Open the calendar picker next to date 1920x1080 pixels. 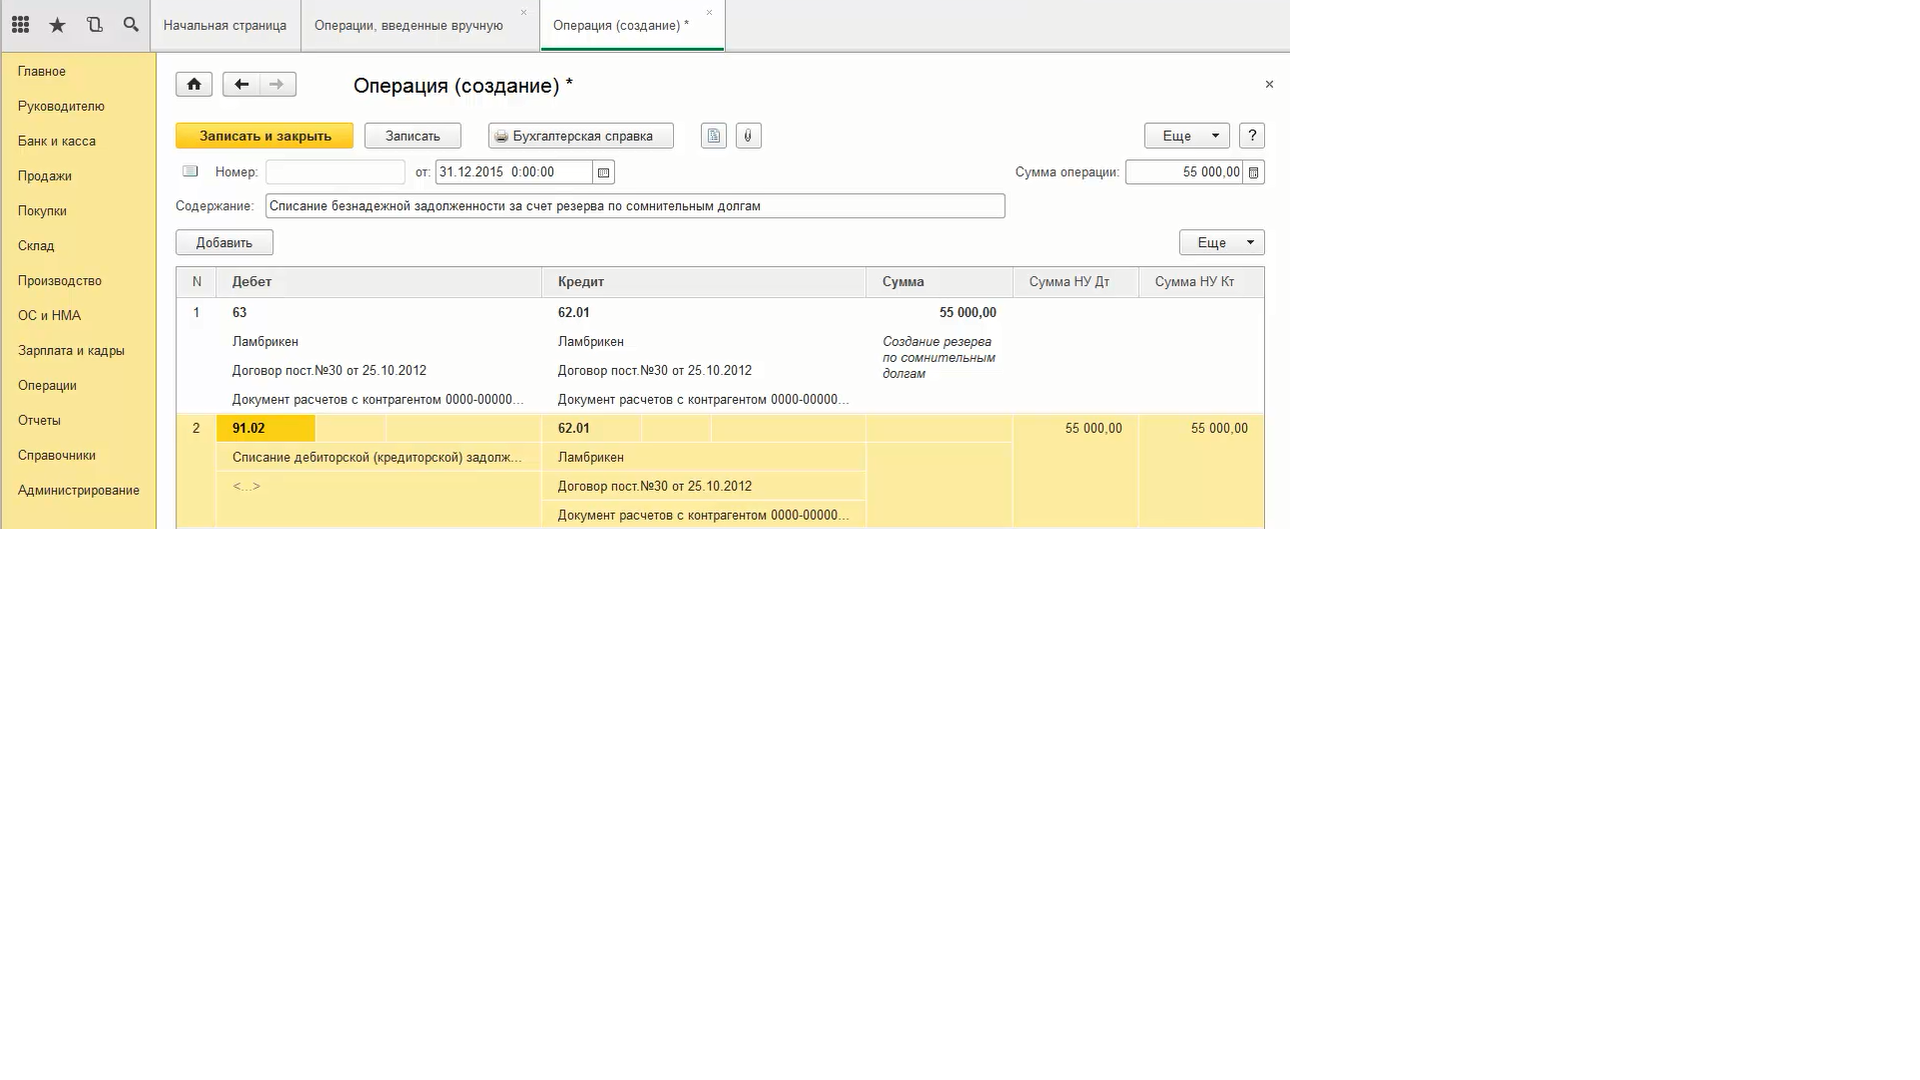click(x=603, y=172)
